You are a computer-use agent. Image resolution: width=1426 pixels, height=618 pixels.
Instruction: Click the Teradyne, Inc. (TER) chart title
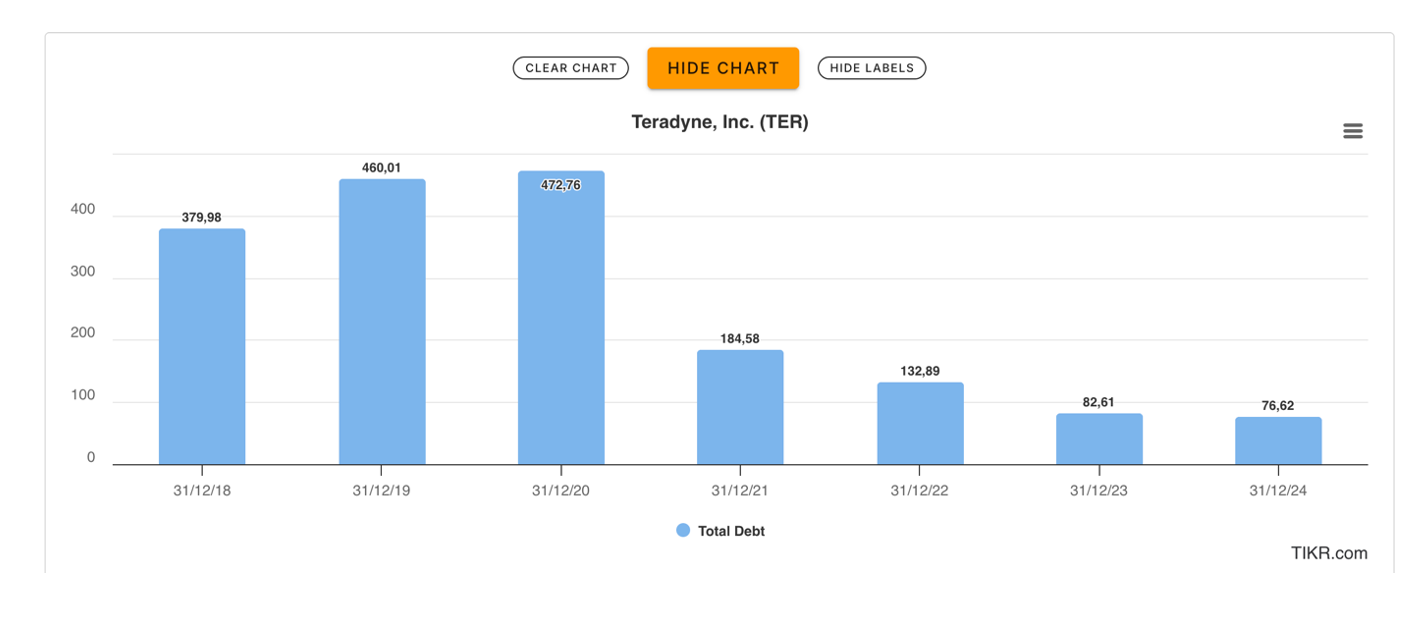720,122
